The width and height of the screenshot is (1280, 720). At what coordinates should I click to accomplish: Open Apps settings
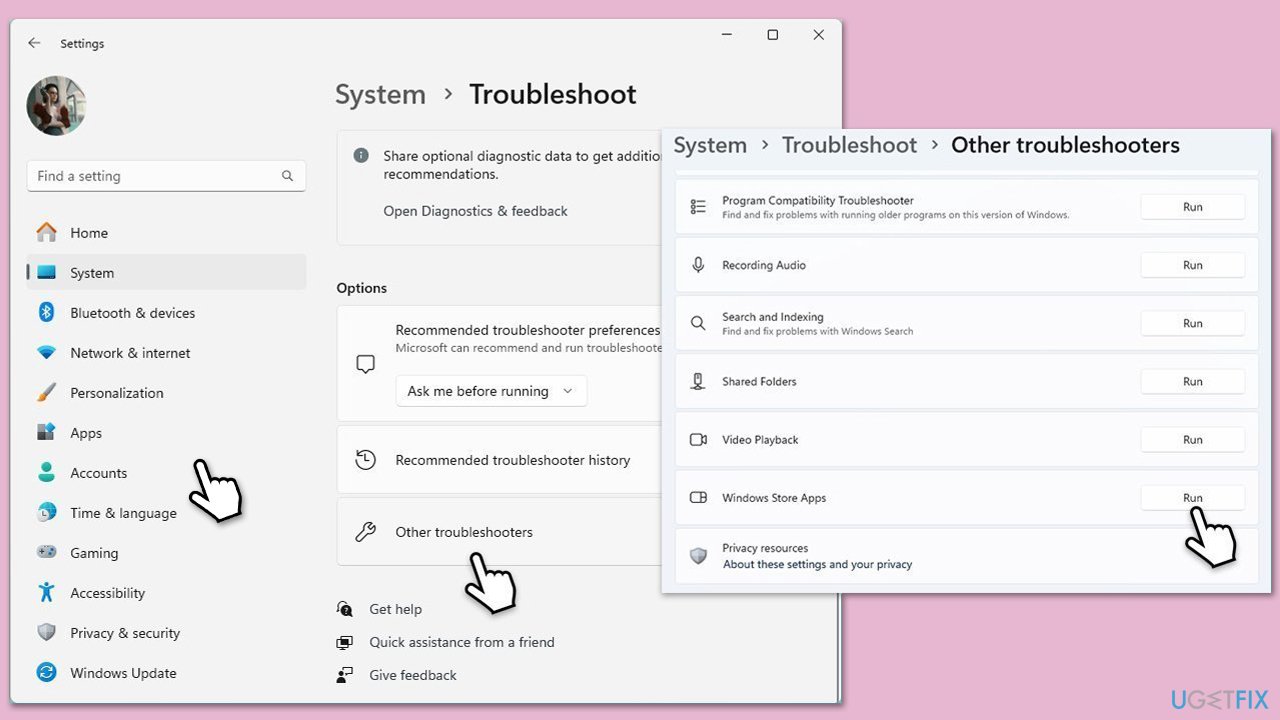(166, 433)
